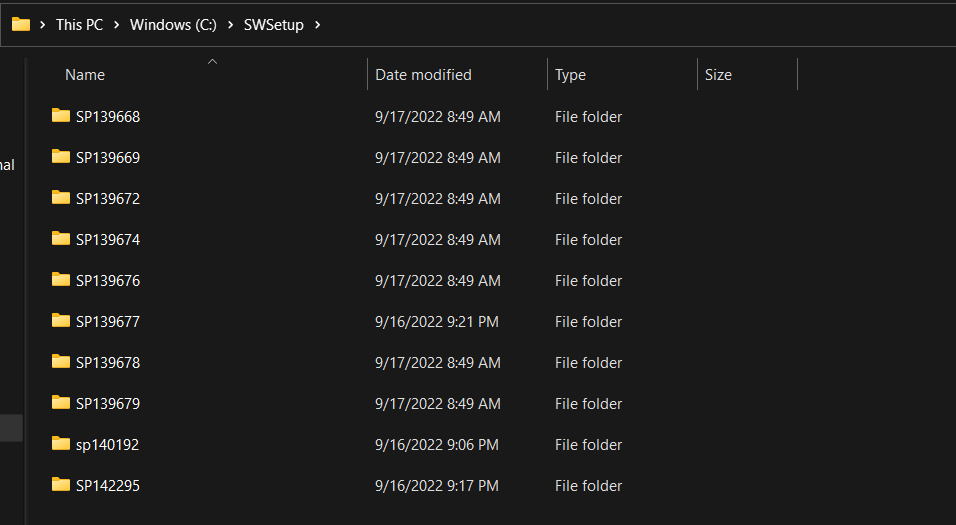
Task: Sort by the Size column header
Action: [x=718, y=75]
